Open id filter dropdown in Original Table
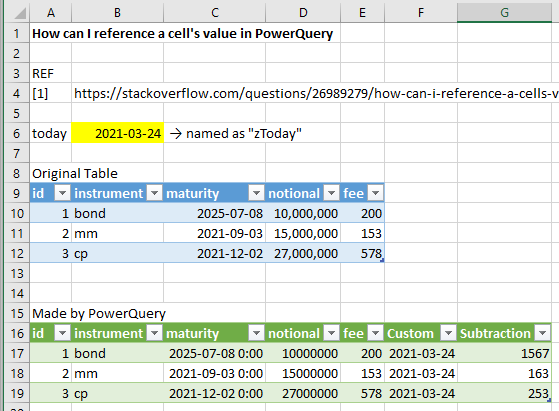The width and height of the screenshot is (559, 411). (62, 193)
